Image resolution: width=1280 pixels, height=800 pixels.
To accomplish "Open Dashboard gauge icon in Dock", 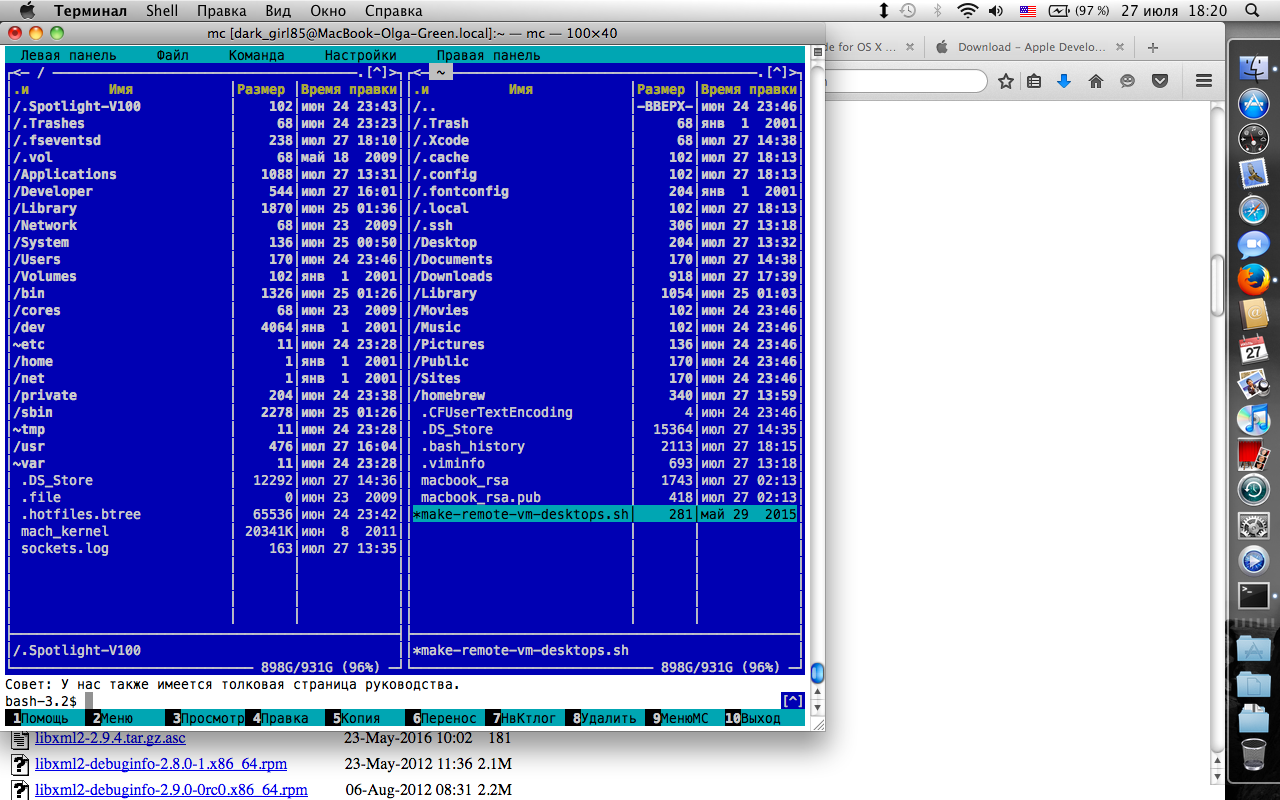I will [x=1253, y=138].
